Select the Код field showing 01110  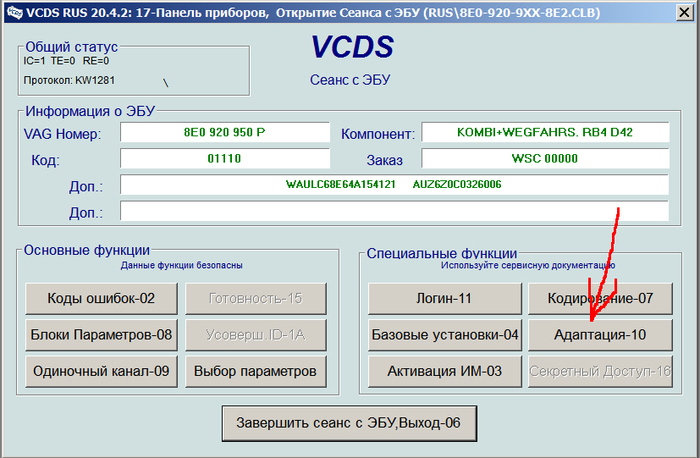[225, 158]
